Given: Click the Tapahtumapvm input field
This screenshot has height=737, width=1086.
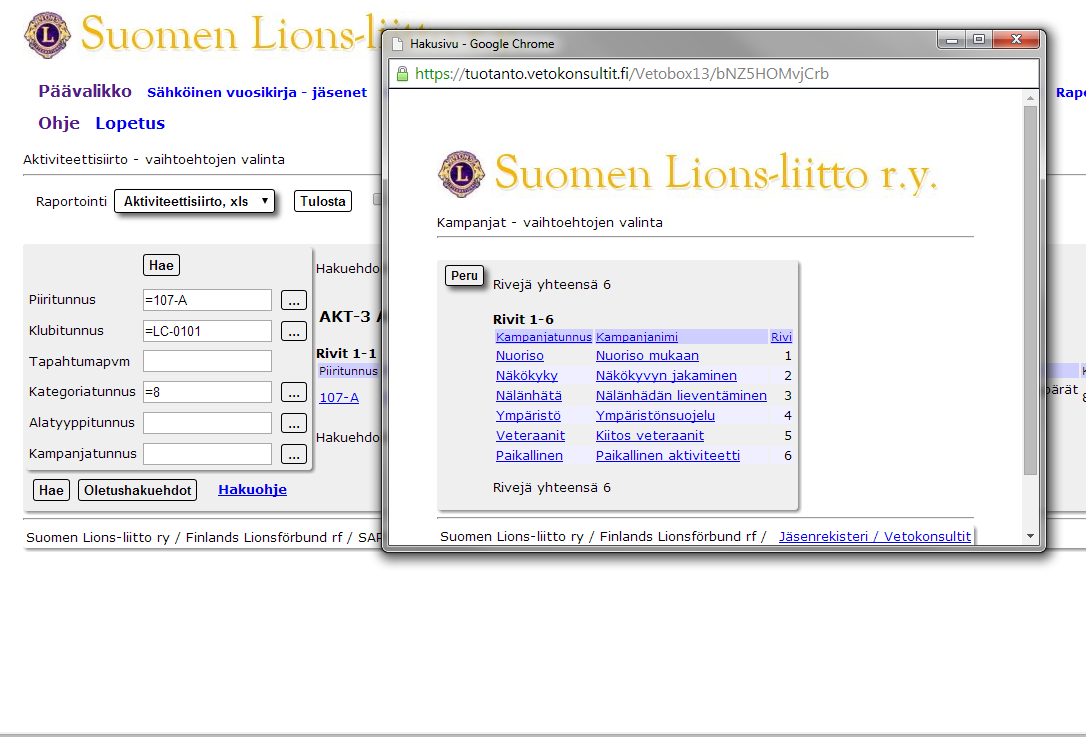Looking at the screenshot, I should [x=207, y=361].
